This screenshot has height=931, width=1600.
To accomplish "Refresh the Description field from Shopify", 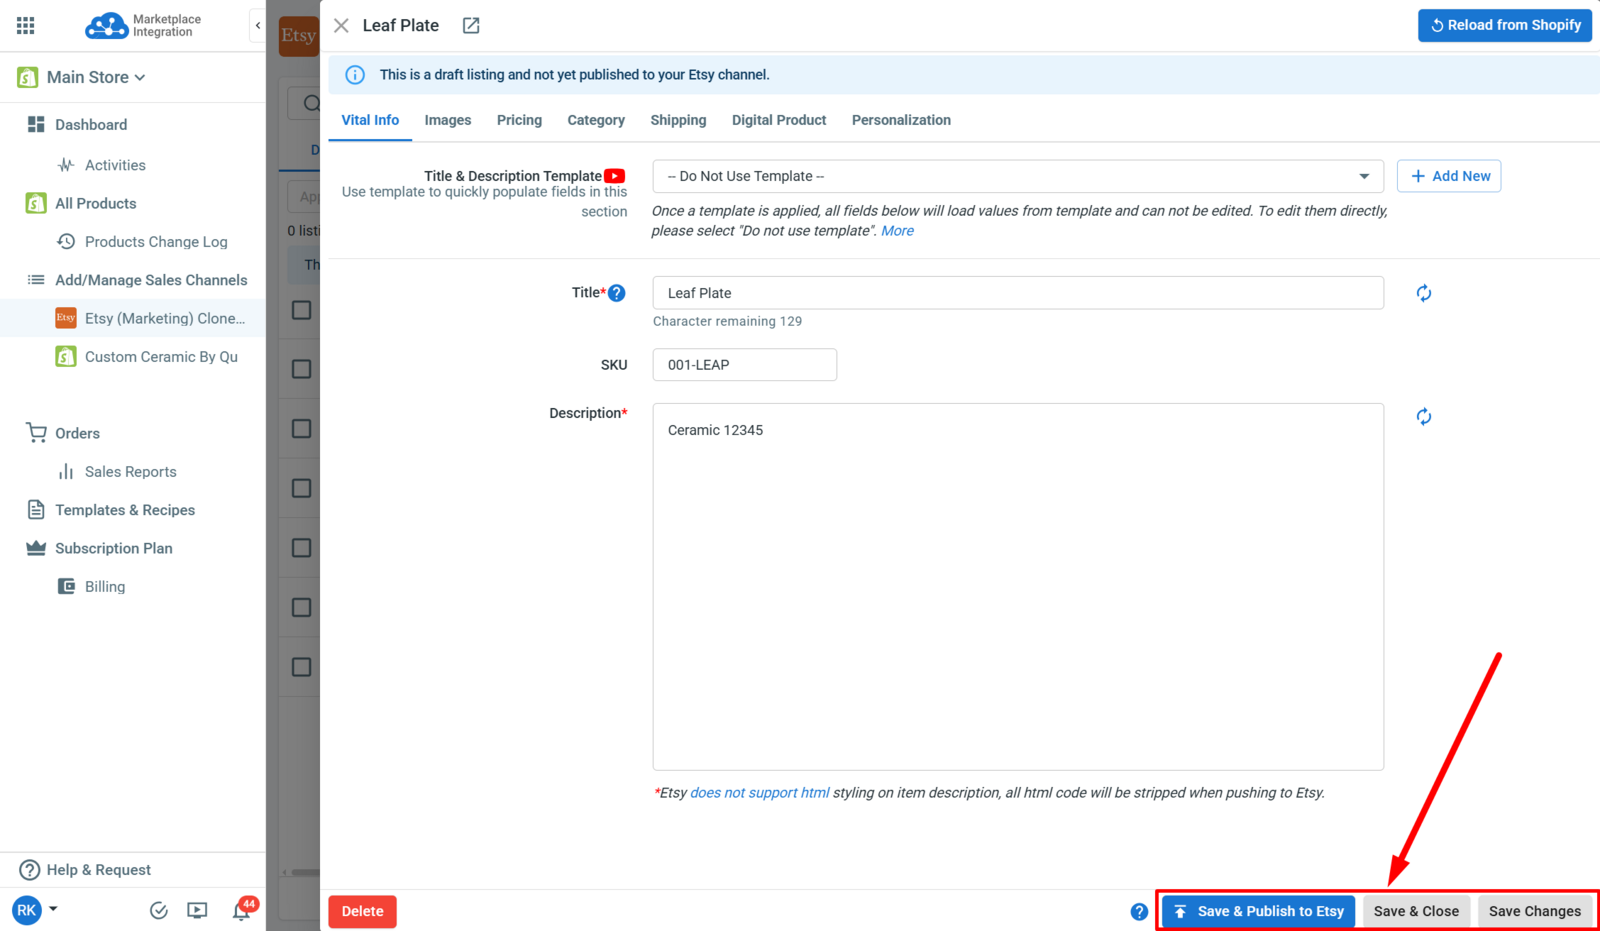I will coord(1424,417).
